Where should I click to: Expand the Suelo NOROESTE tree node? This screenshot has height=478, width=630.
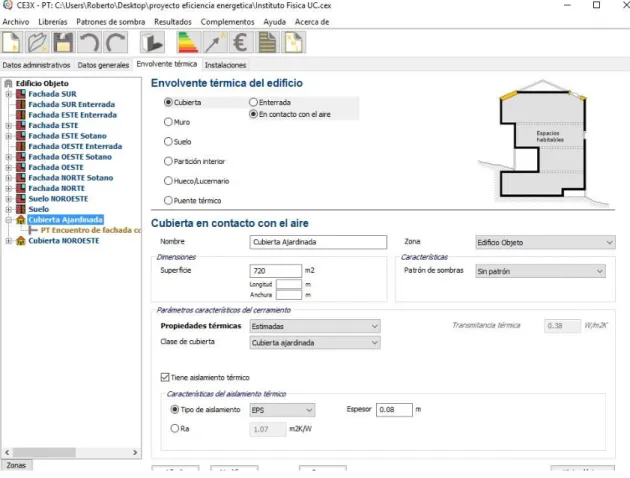(8, 199)
